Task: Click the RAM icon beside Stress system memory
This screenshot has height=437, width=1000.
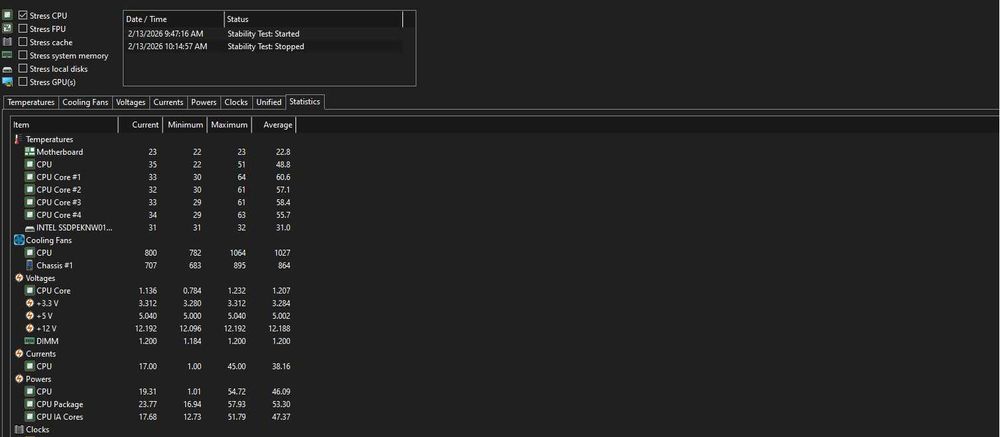Action: click(8, 55)
